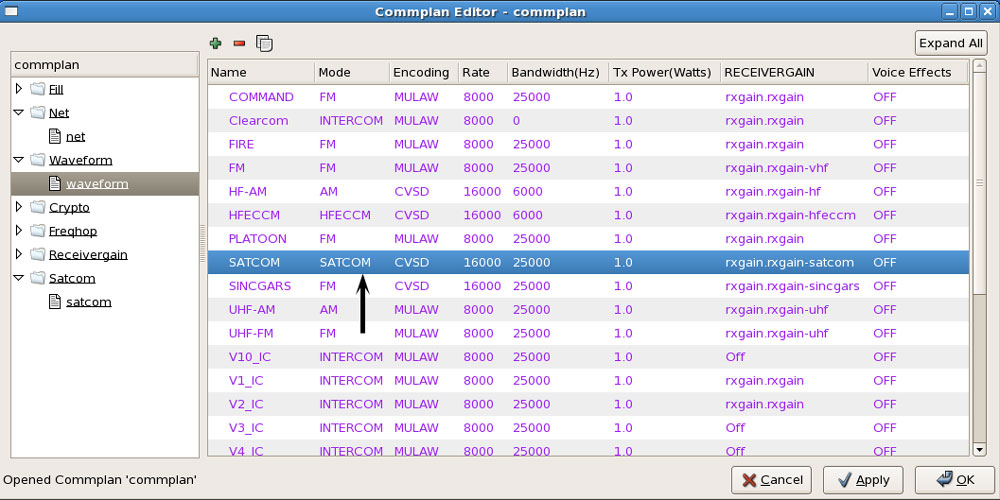Sort by the Rate column header
The width and height of the screenshot is (1000, 500).
click(483, 73)
